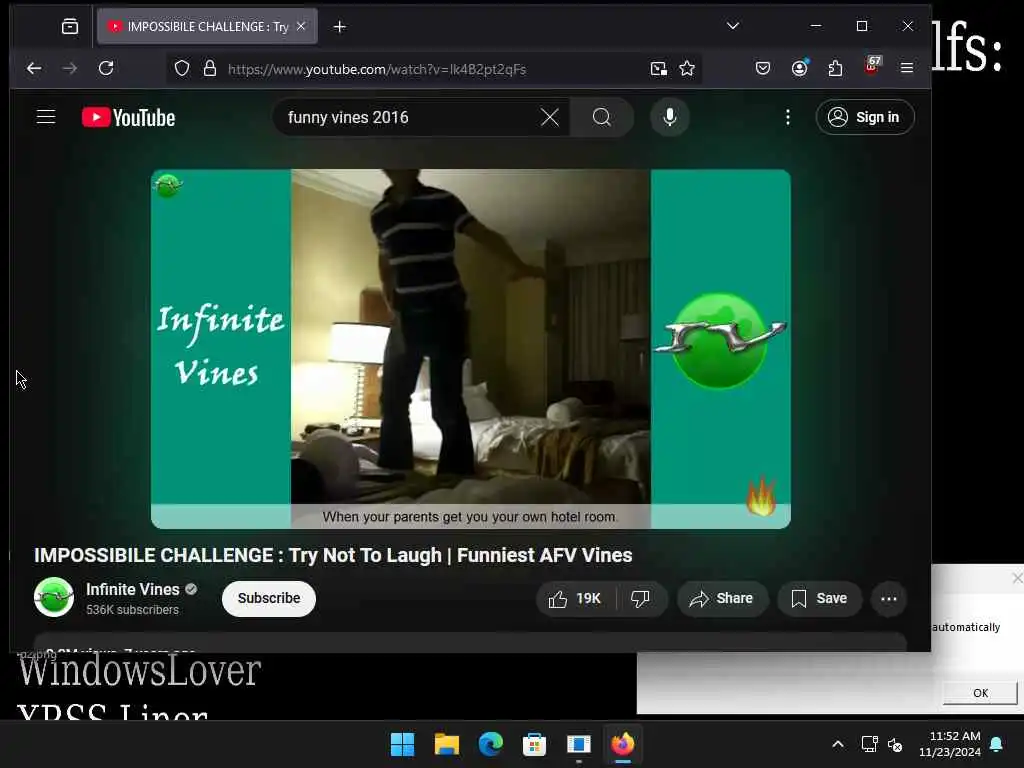Open Microsoft Store from the taskbar
Viewport: 1024px width, 768px height.
pos(534,744)
